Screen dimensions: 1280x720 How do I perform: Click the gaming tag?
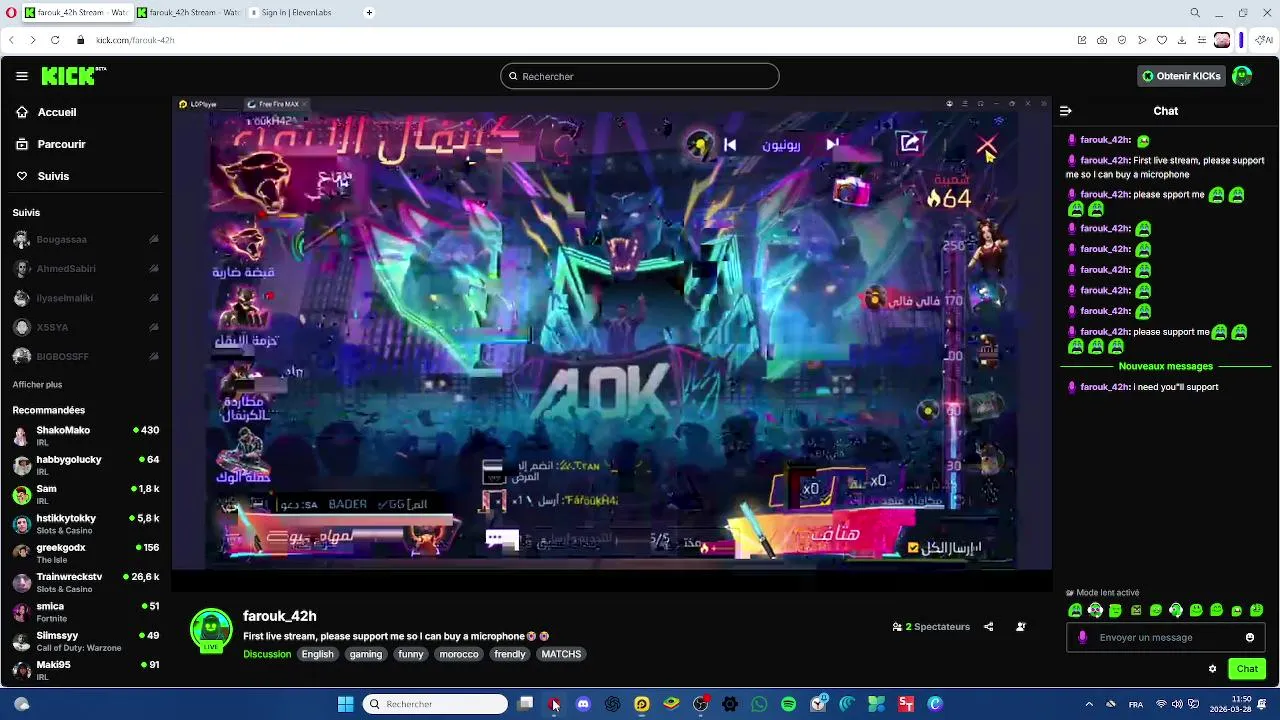(x=366, y=654)
